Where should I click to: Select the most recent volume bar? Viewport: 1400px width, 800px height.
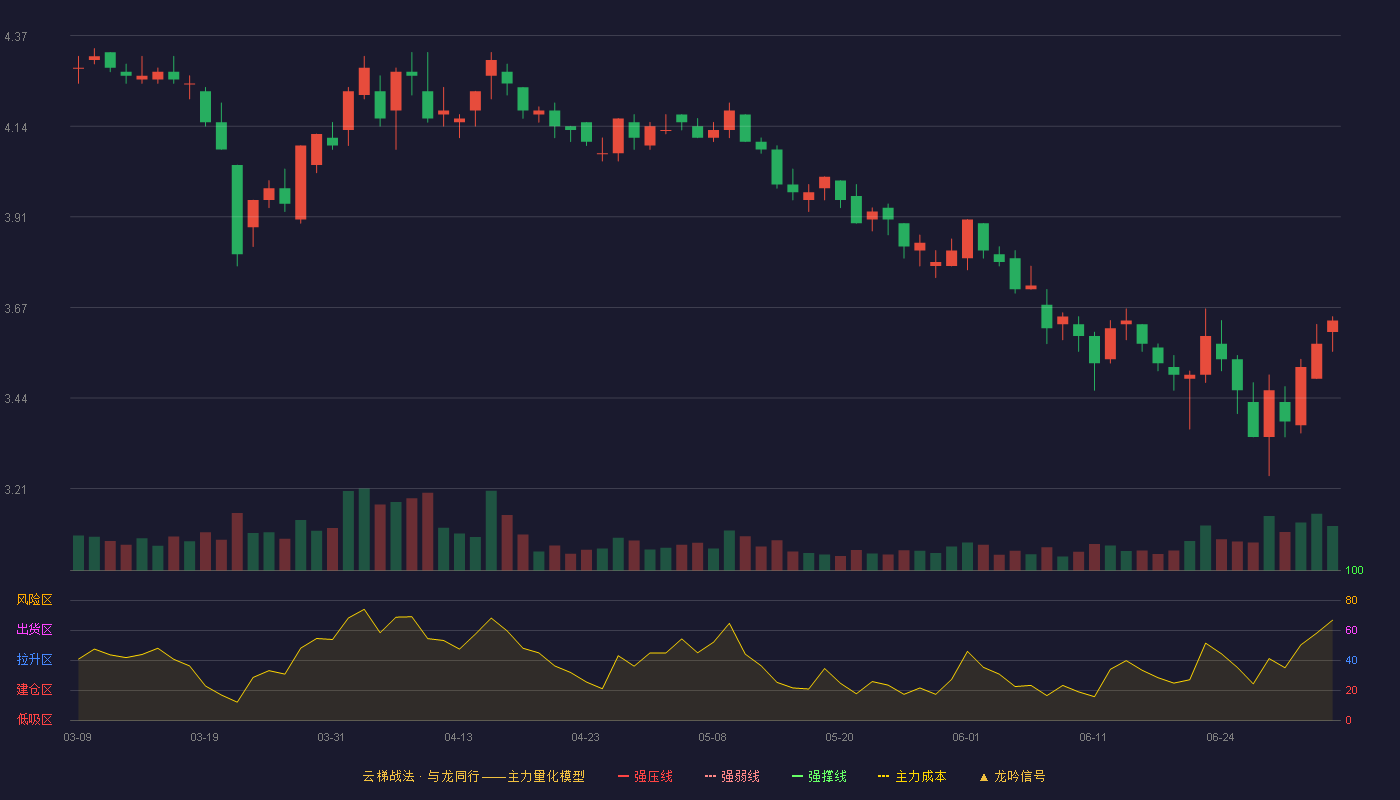(x=1332, y=548)
